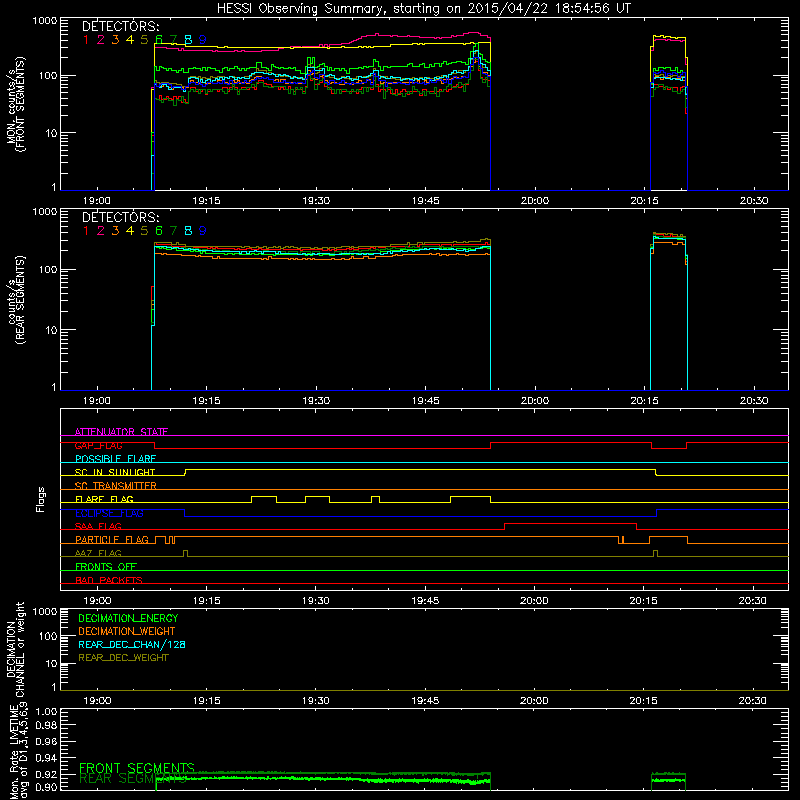
Task: Select the POSSIBLE_FLARE flag label
Action: (115, 459)
